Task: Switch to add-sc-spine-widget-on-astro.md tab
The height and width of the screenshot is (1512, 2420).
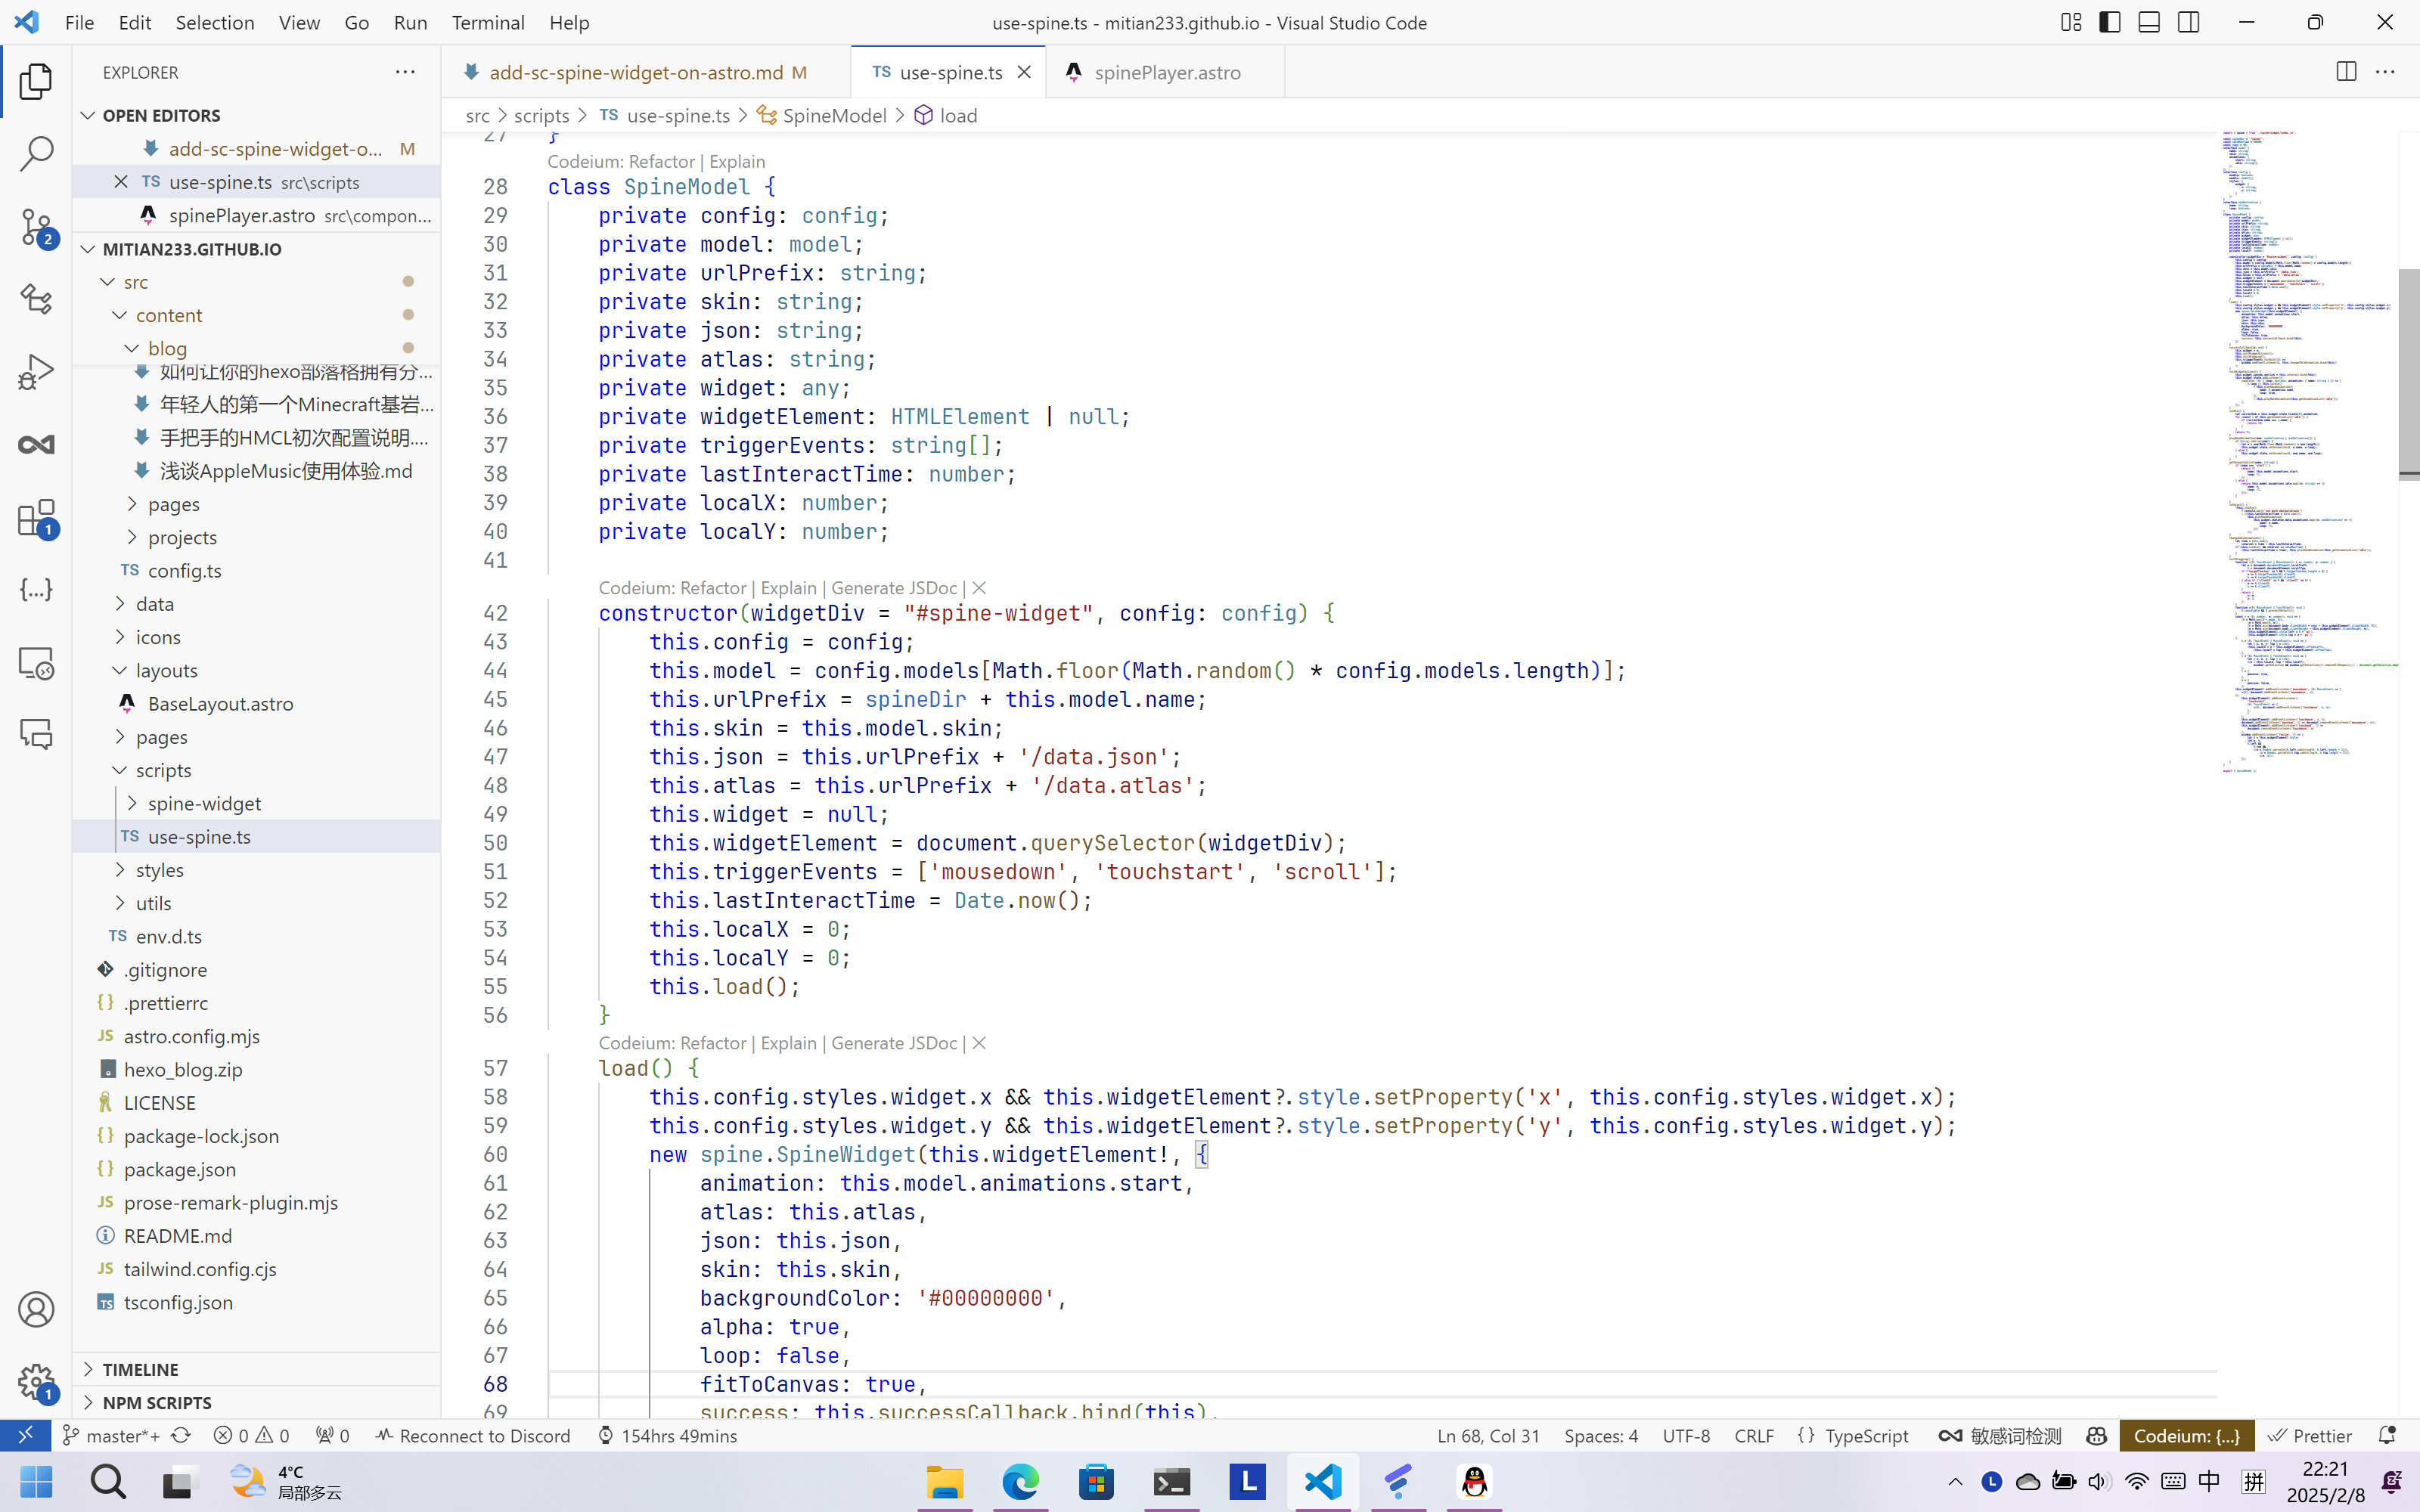Action: (646, 72)
